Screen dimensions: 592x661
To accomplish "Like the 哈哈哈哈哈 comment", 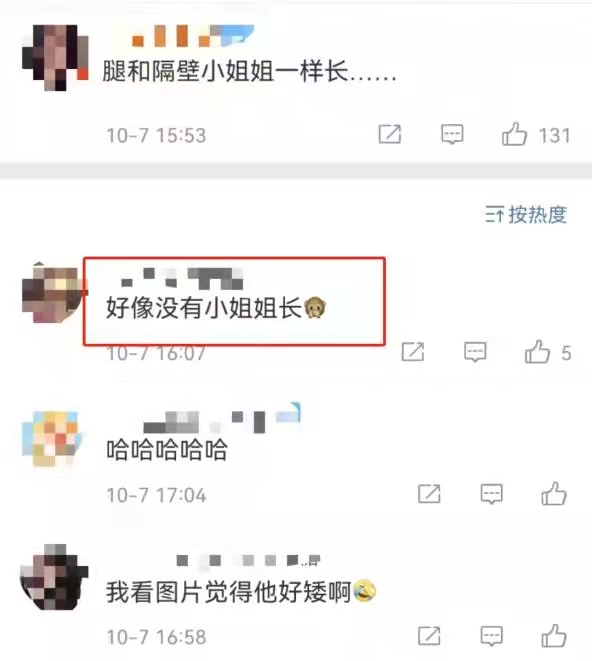I will point(554,494).
